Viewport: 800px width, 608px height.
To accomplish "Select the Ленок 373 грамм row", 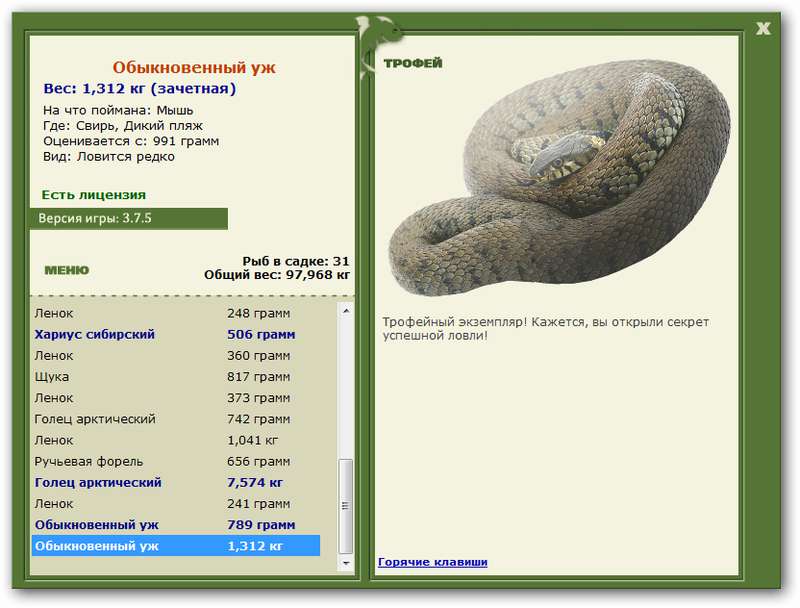I will tap(177, 398).
